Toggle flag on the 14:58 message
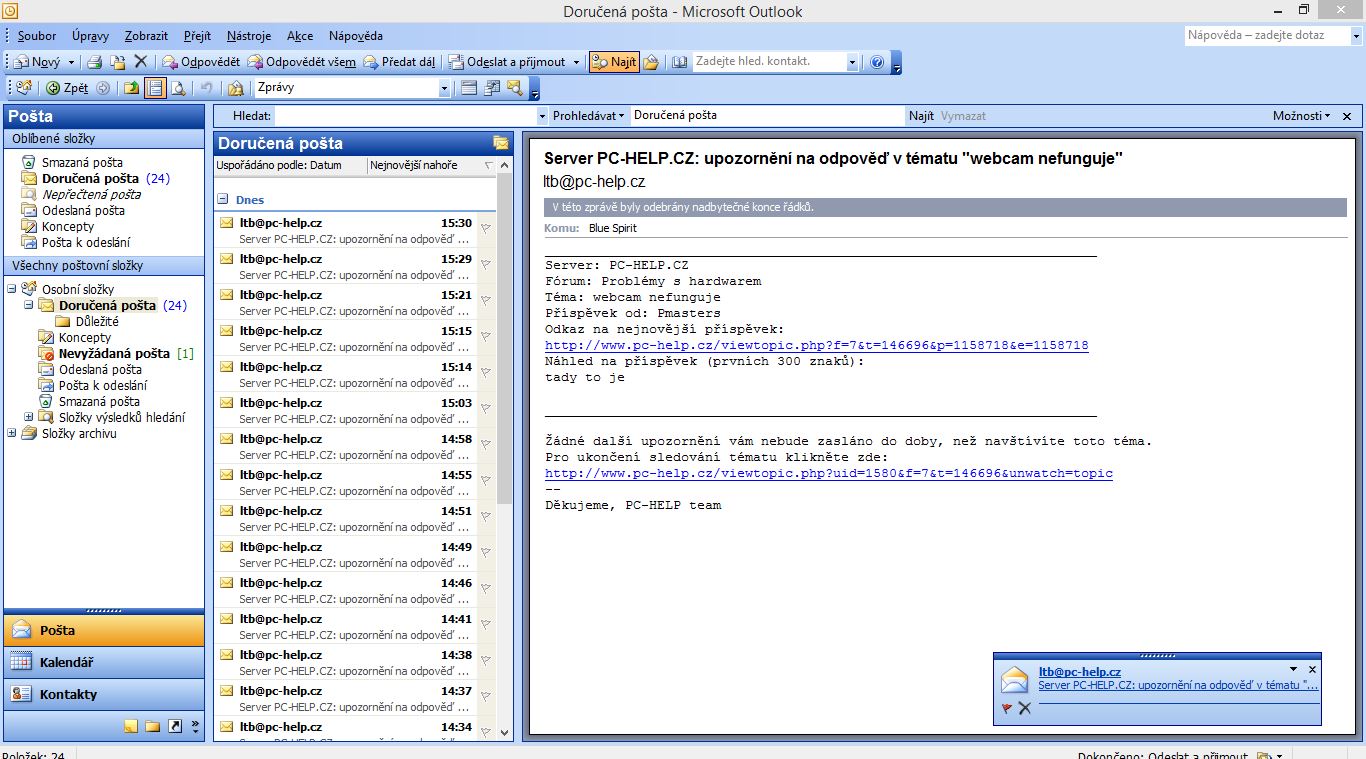1366x759 pixels. pyautogui.click(x=486, y=445)
